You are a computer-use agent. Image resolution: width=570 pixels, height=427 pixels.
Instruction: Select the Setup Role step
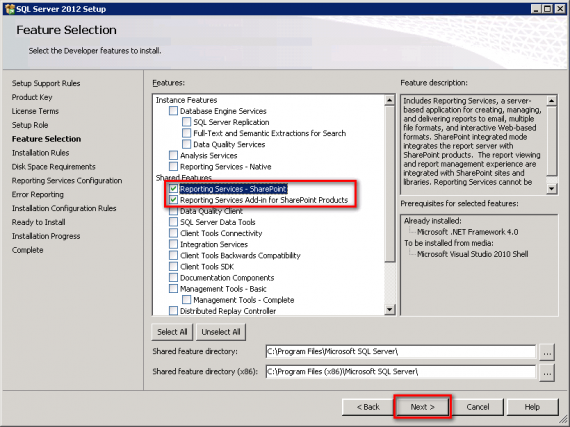pos(30,125)
